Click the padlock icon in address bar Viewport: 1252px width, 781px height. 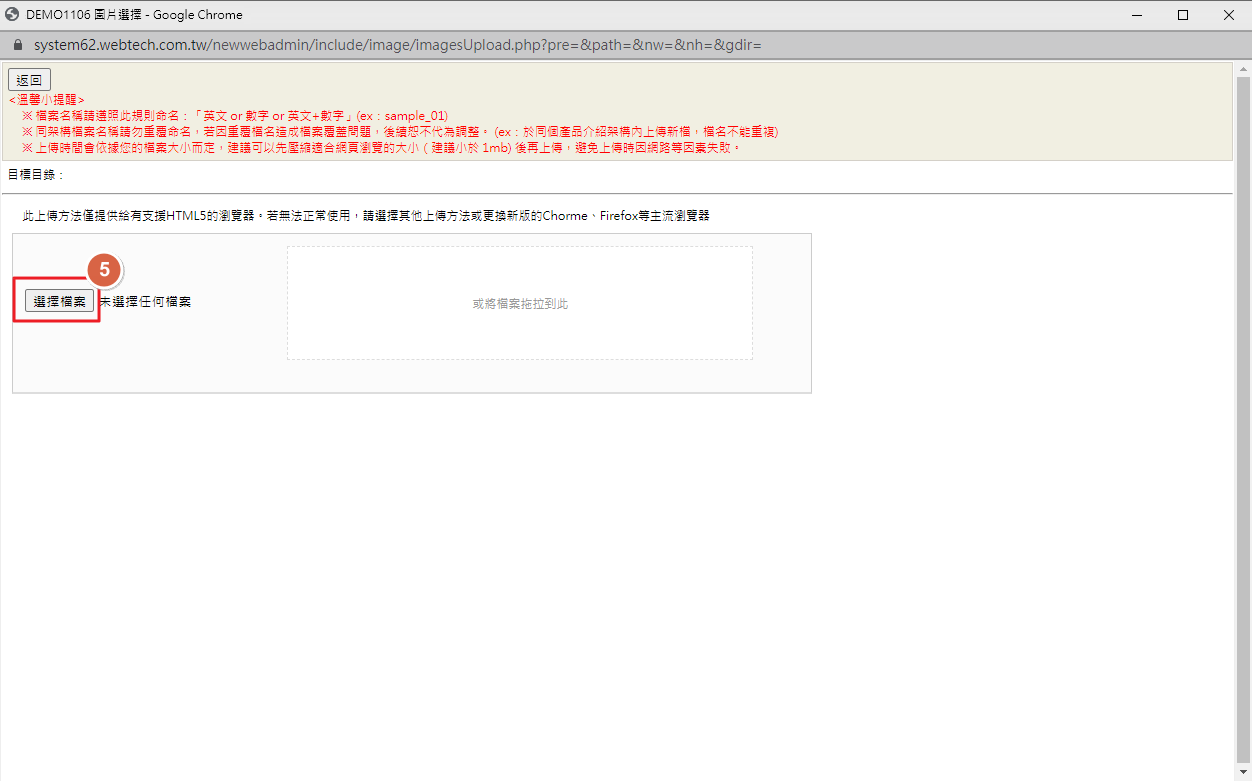click(16, 45)
